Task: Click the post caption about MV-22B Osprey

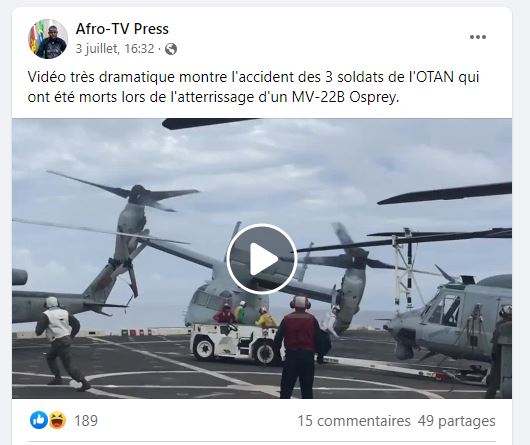Action: point(253,87)
